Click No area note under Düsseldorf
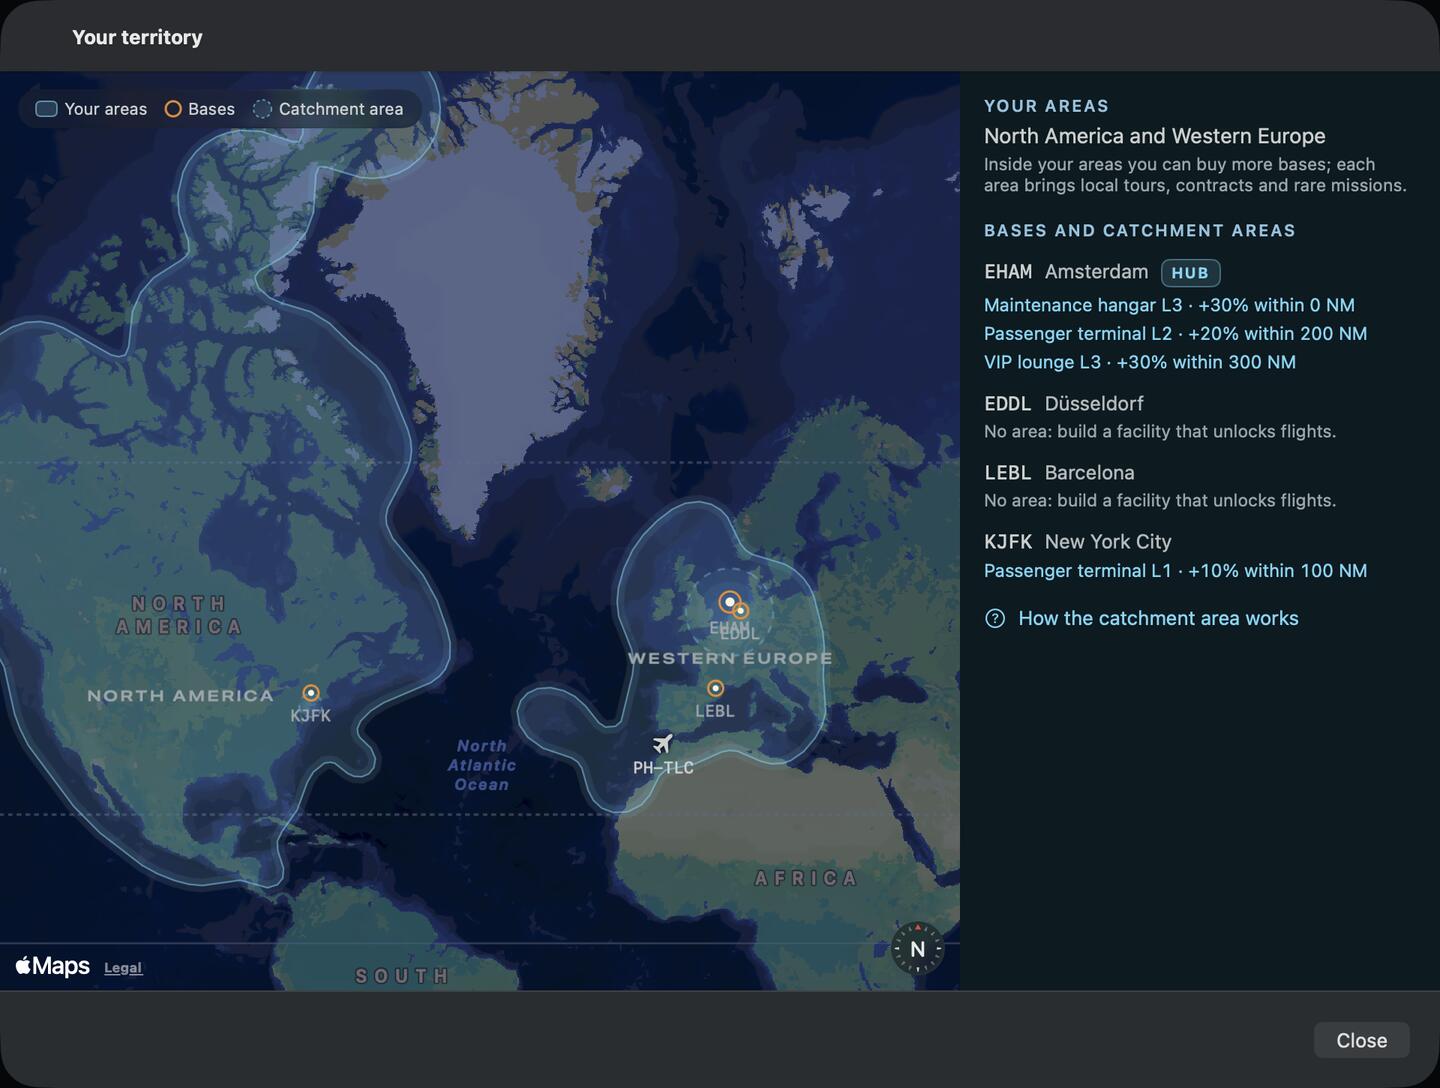This screenshot has height=1088, width=1440. click(1160, 432)
